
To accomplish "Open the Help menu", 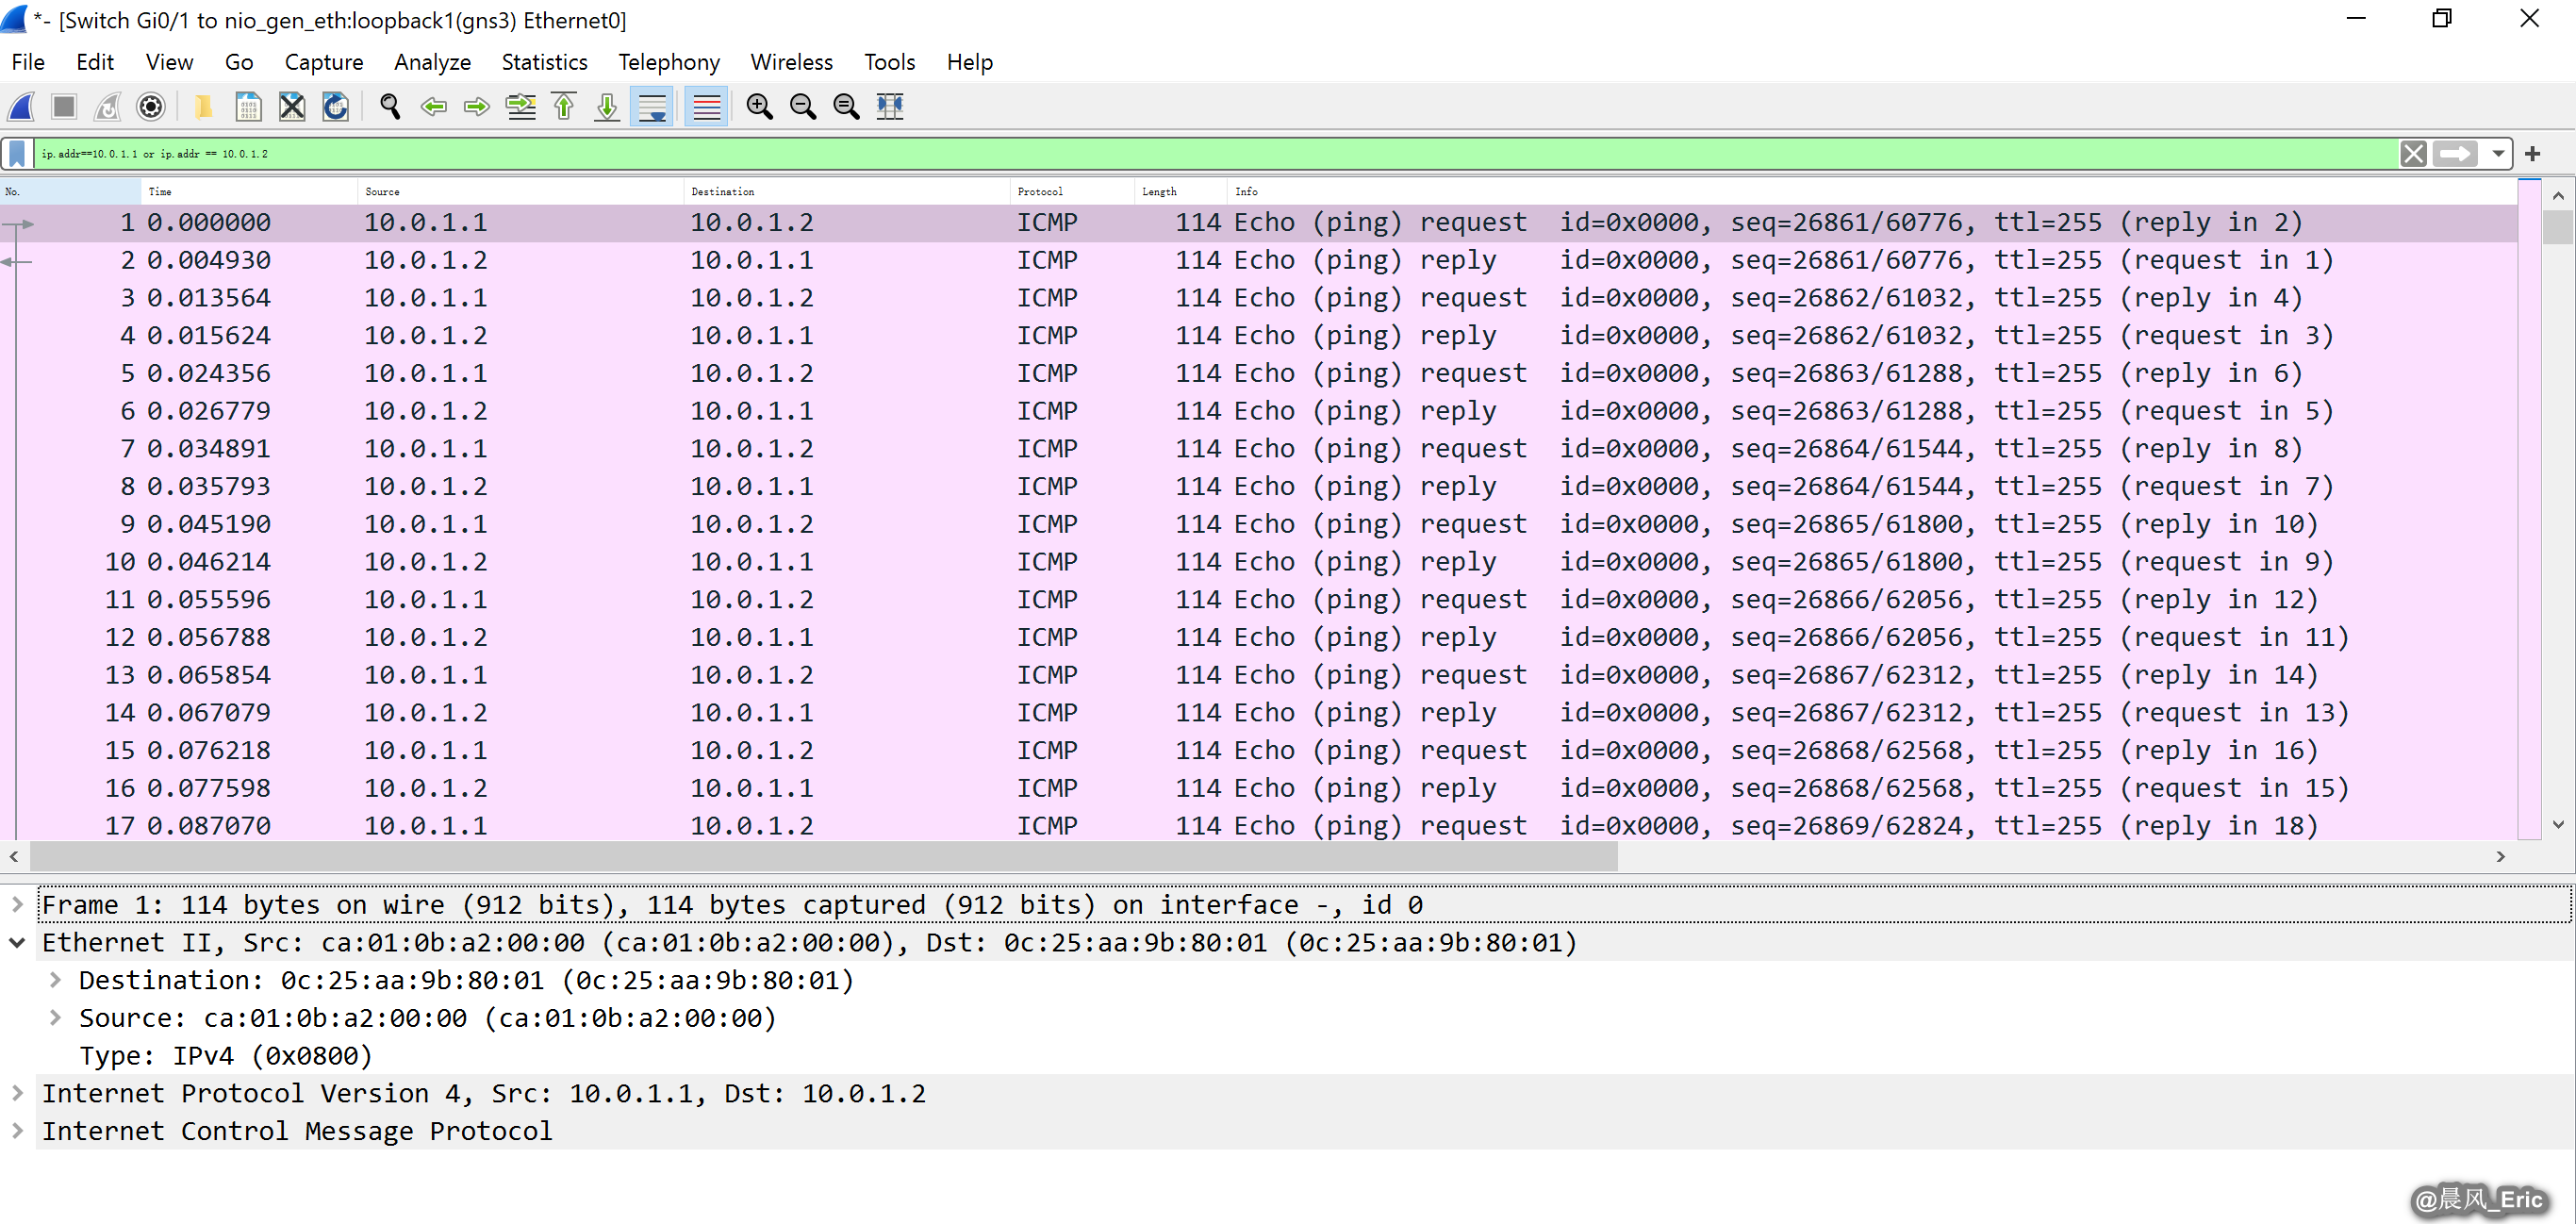I will click(x=969, y=62).
